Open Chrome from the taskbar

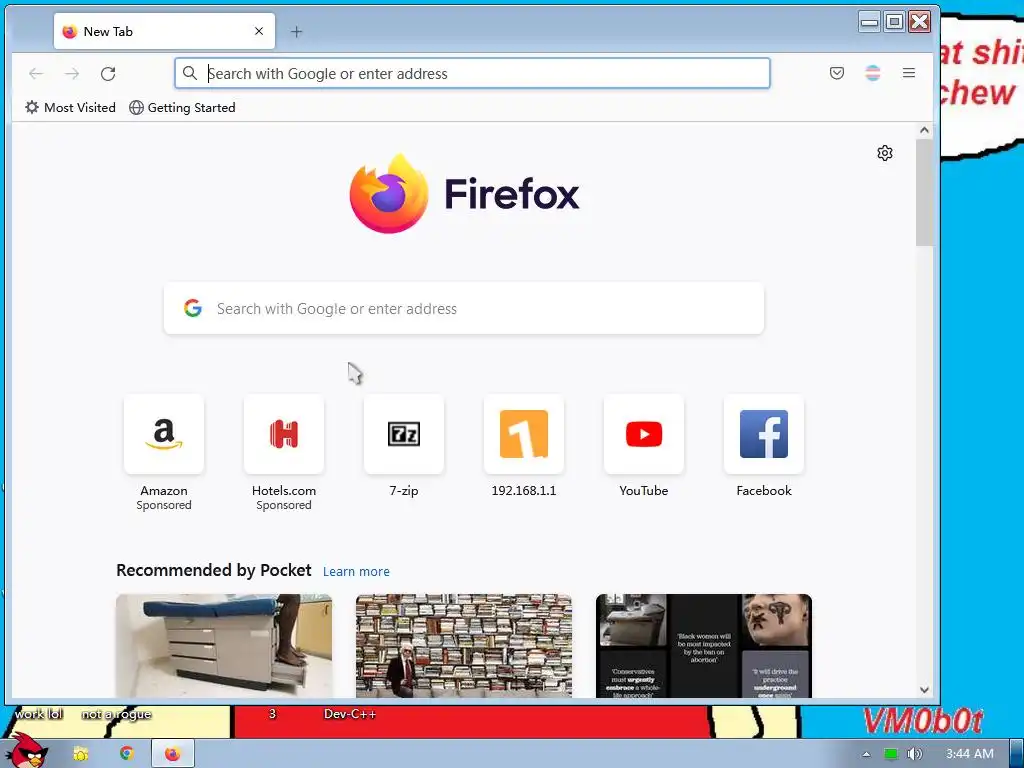[x=127, y=754]
